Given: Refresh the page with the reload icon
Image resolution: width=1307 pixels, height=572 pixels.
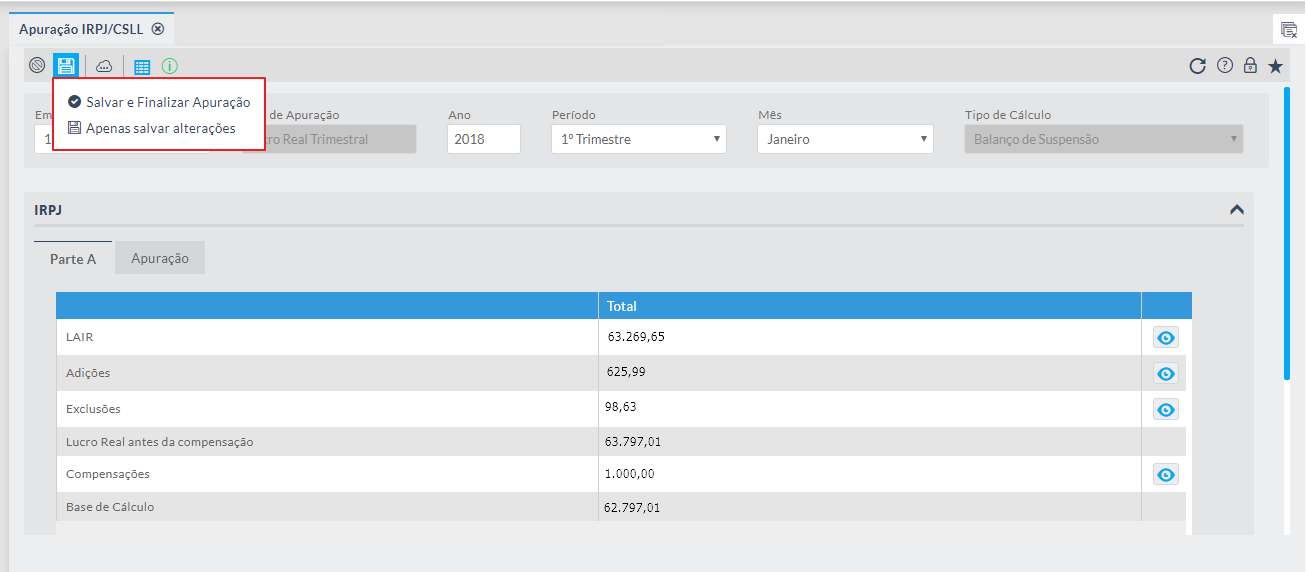Looking at the screenshot, I should pyautogui.click(x=1197, y=66).
